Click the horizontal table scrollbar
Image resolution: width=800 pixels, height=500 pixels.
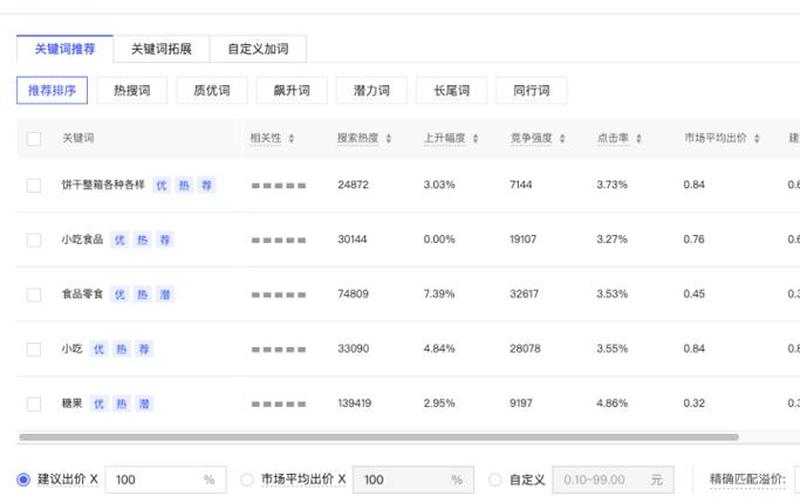pyautogui.click(x=379, y=437)
